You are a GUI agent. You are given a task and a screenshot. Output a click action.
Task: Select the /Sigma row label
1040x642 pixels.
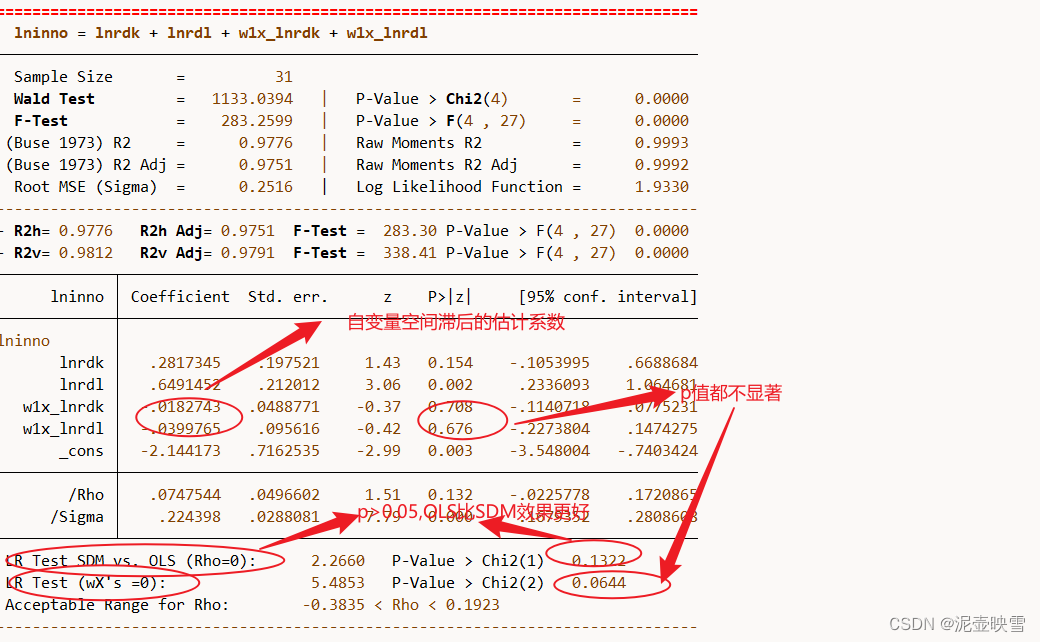coord(77,517)
